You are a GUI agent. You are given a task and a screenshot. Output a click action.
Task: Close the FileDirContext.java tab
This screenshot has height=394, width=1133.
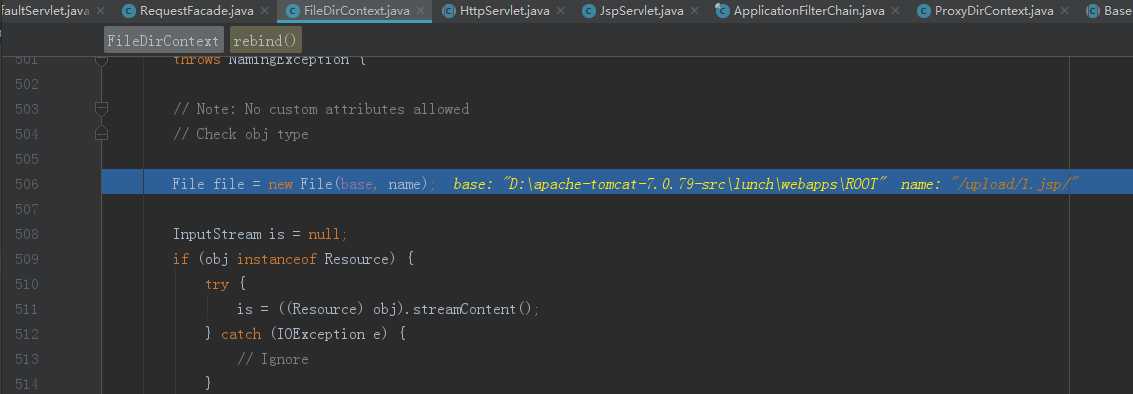pyautogui.click(x=421, y=12)
